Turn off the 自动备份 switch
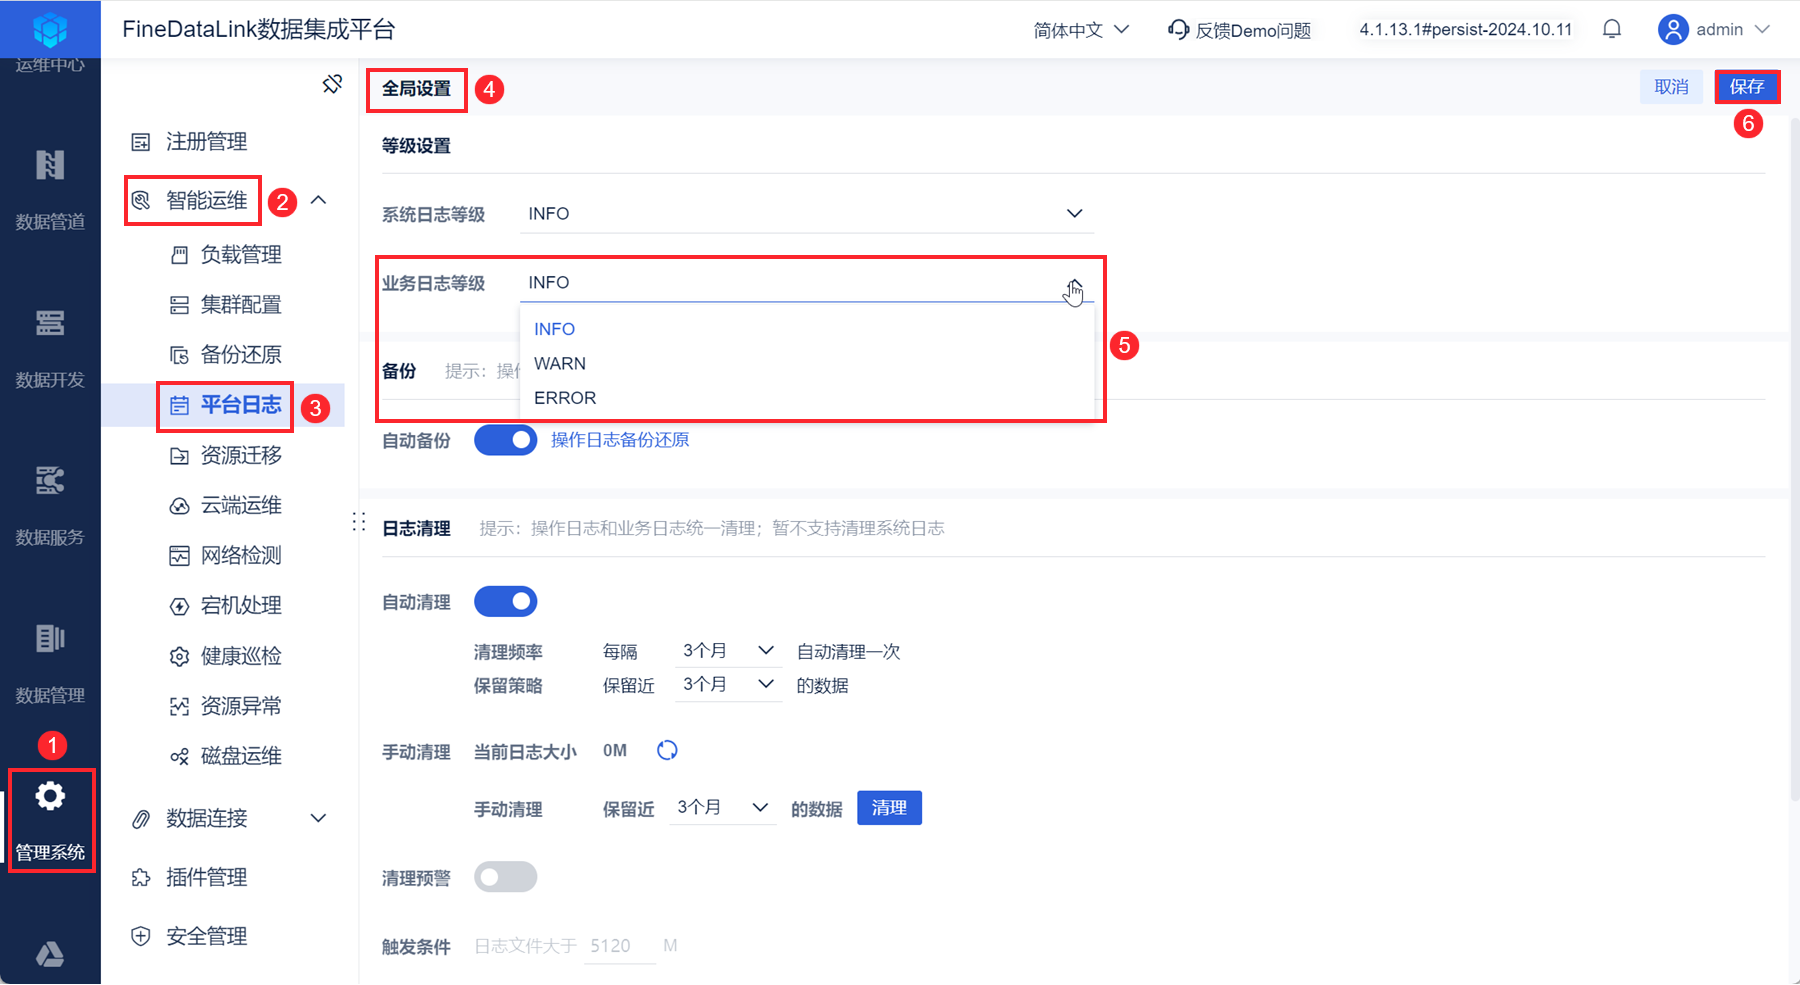 pos(505,440)
